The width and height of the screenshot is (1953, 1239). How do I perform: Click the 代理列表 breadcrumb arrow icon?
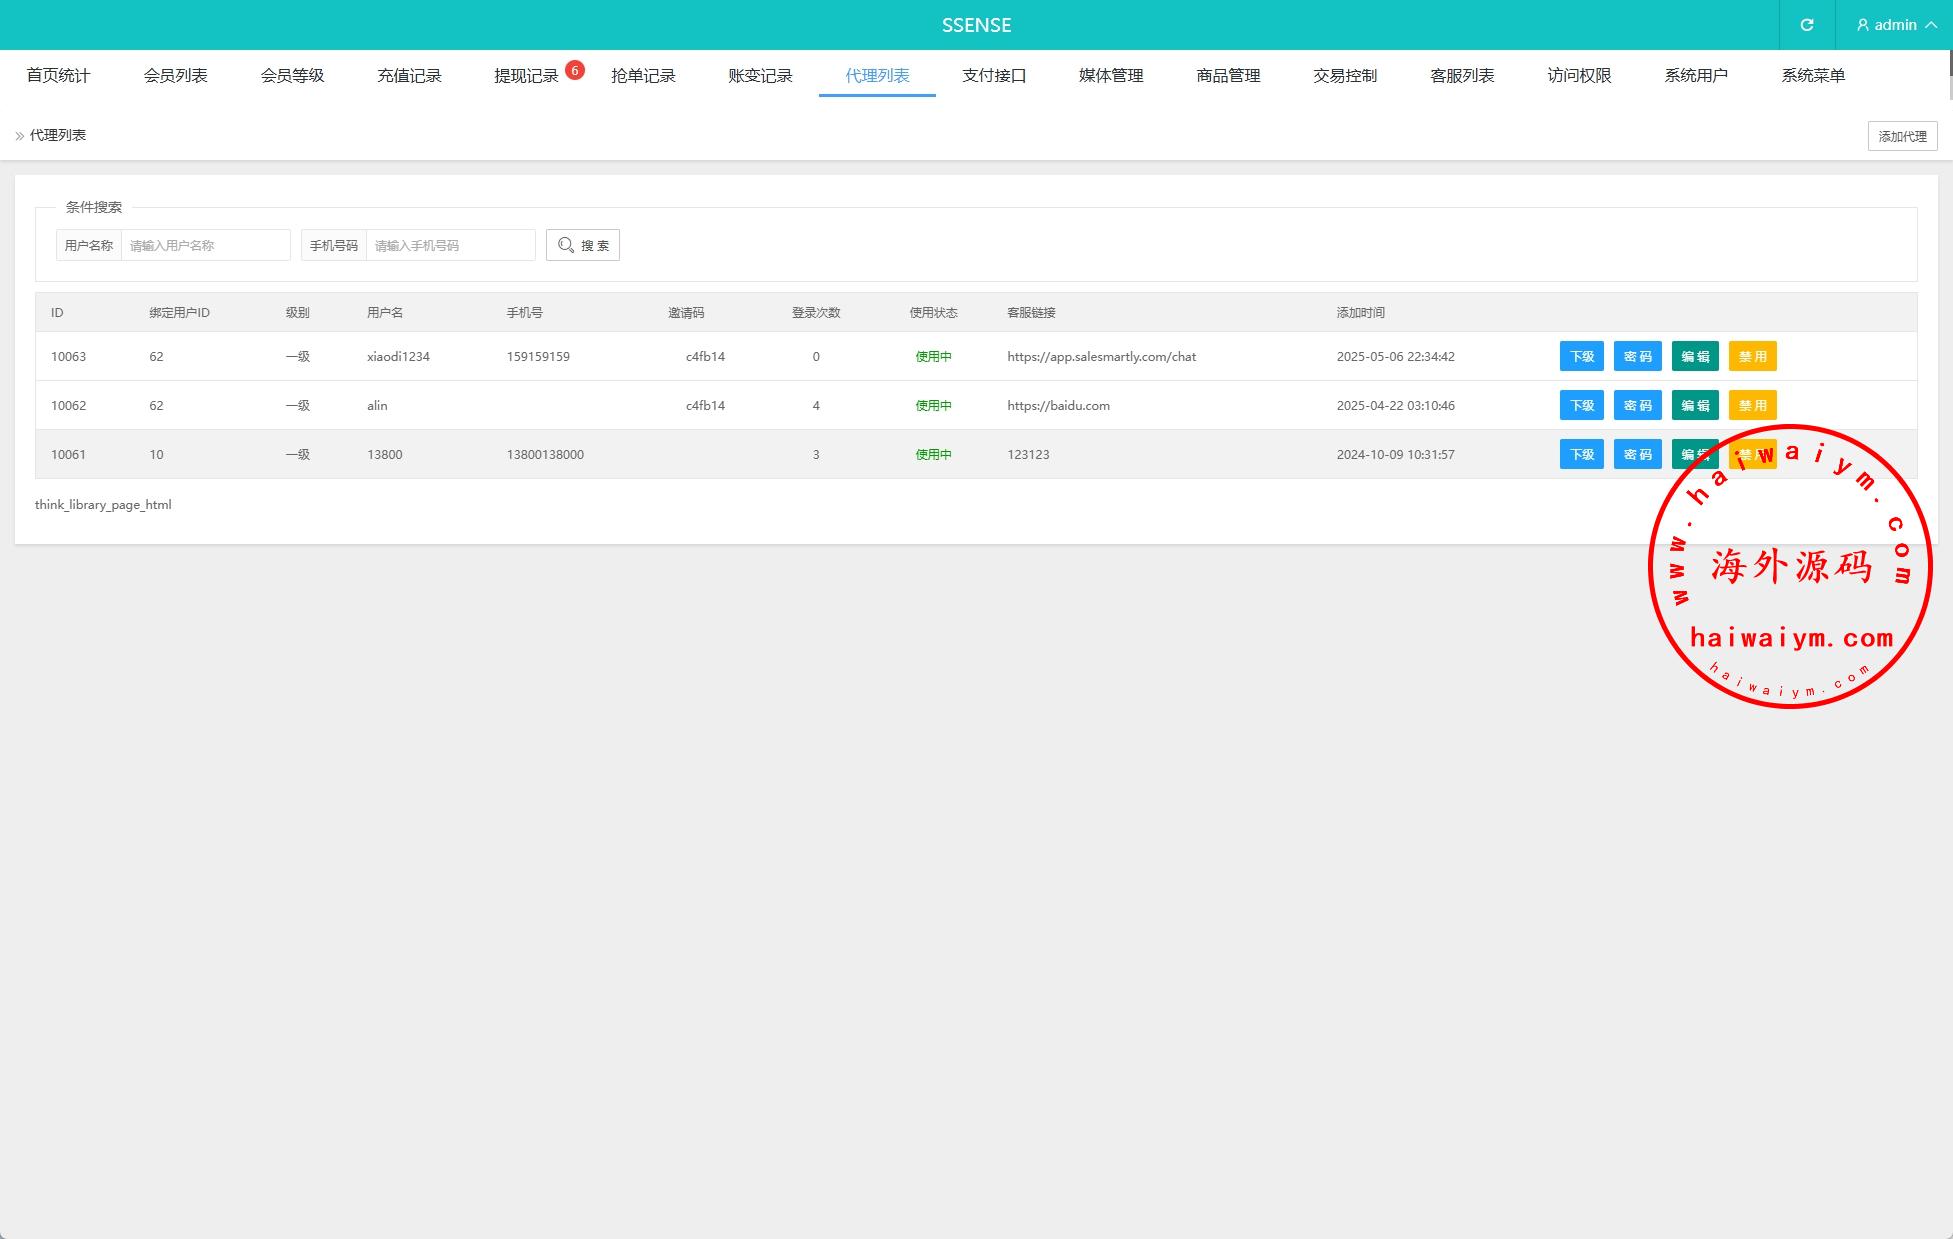pos(19,136)
